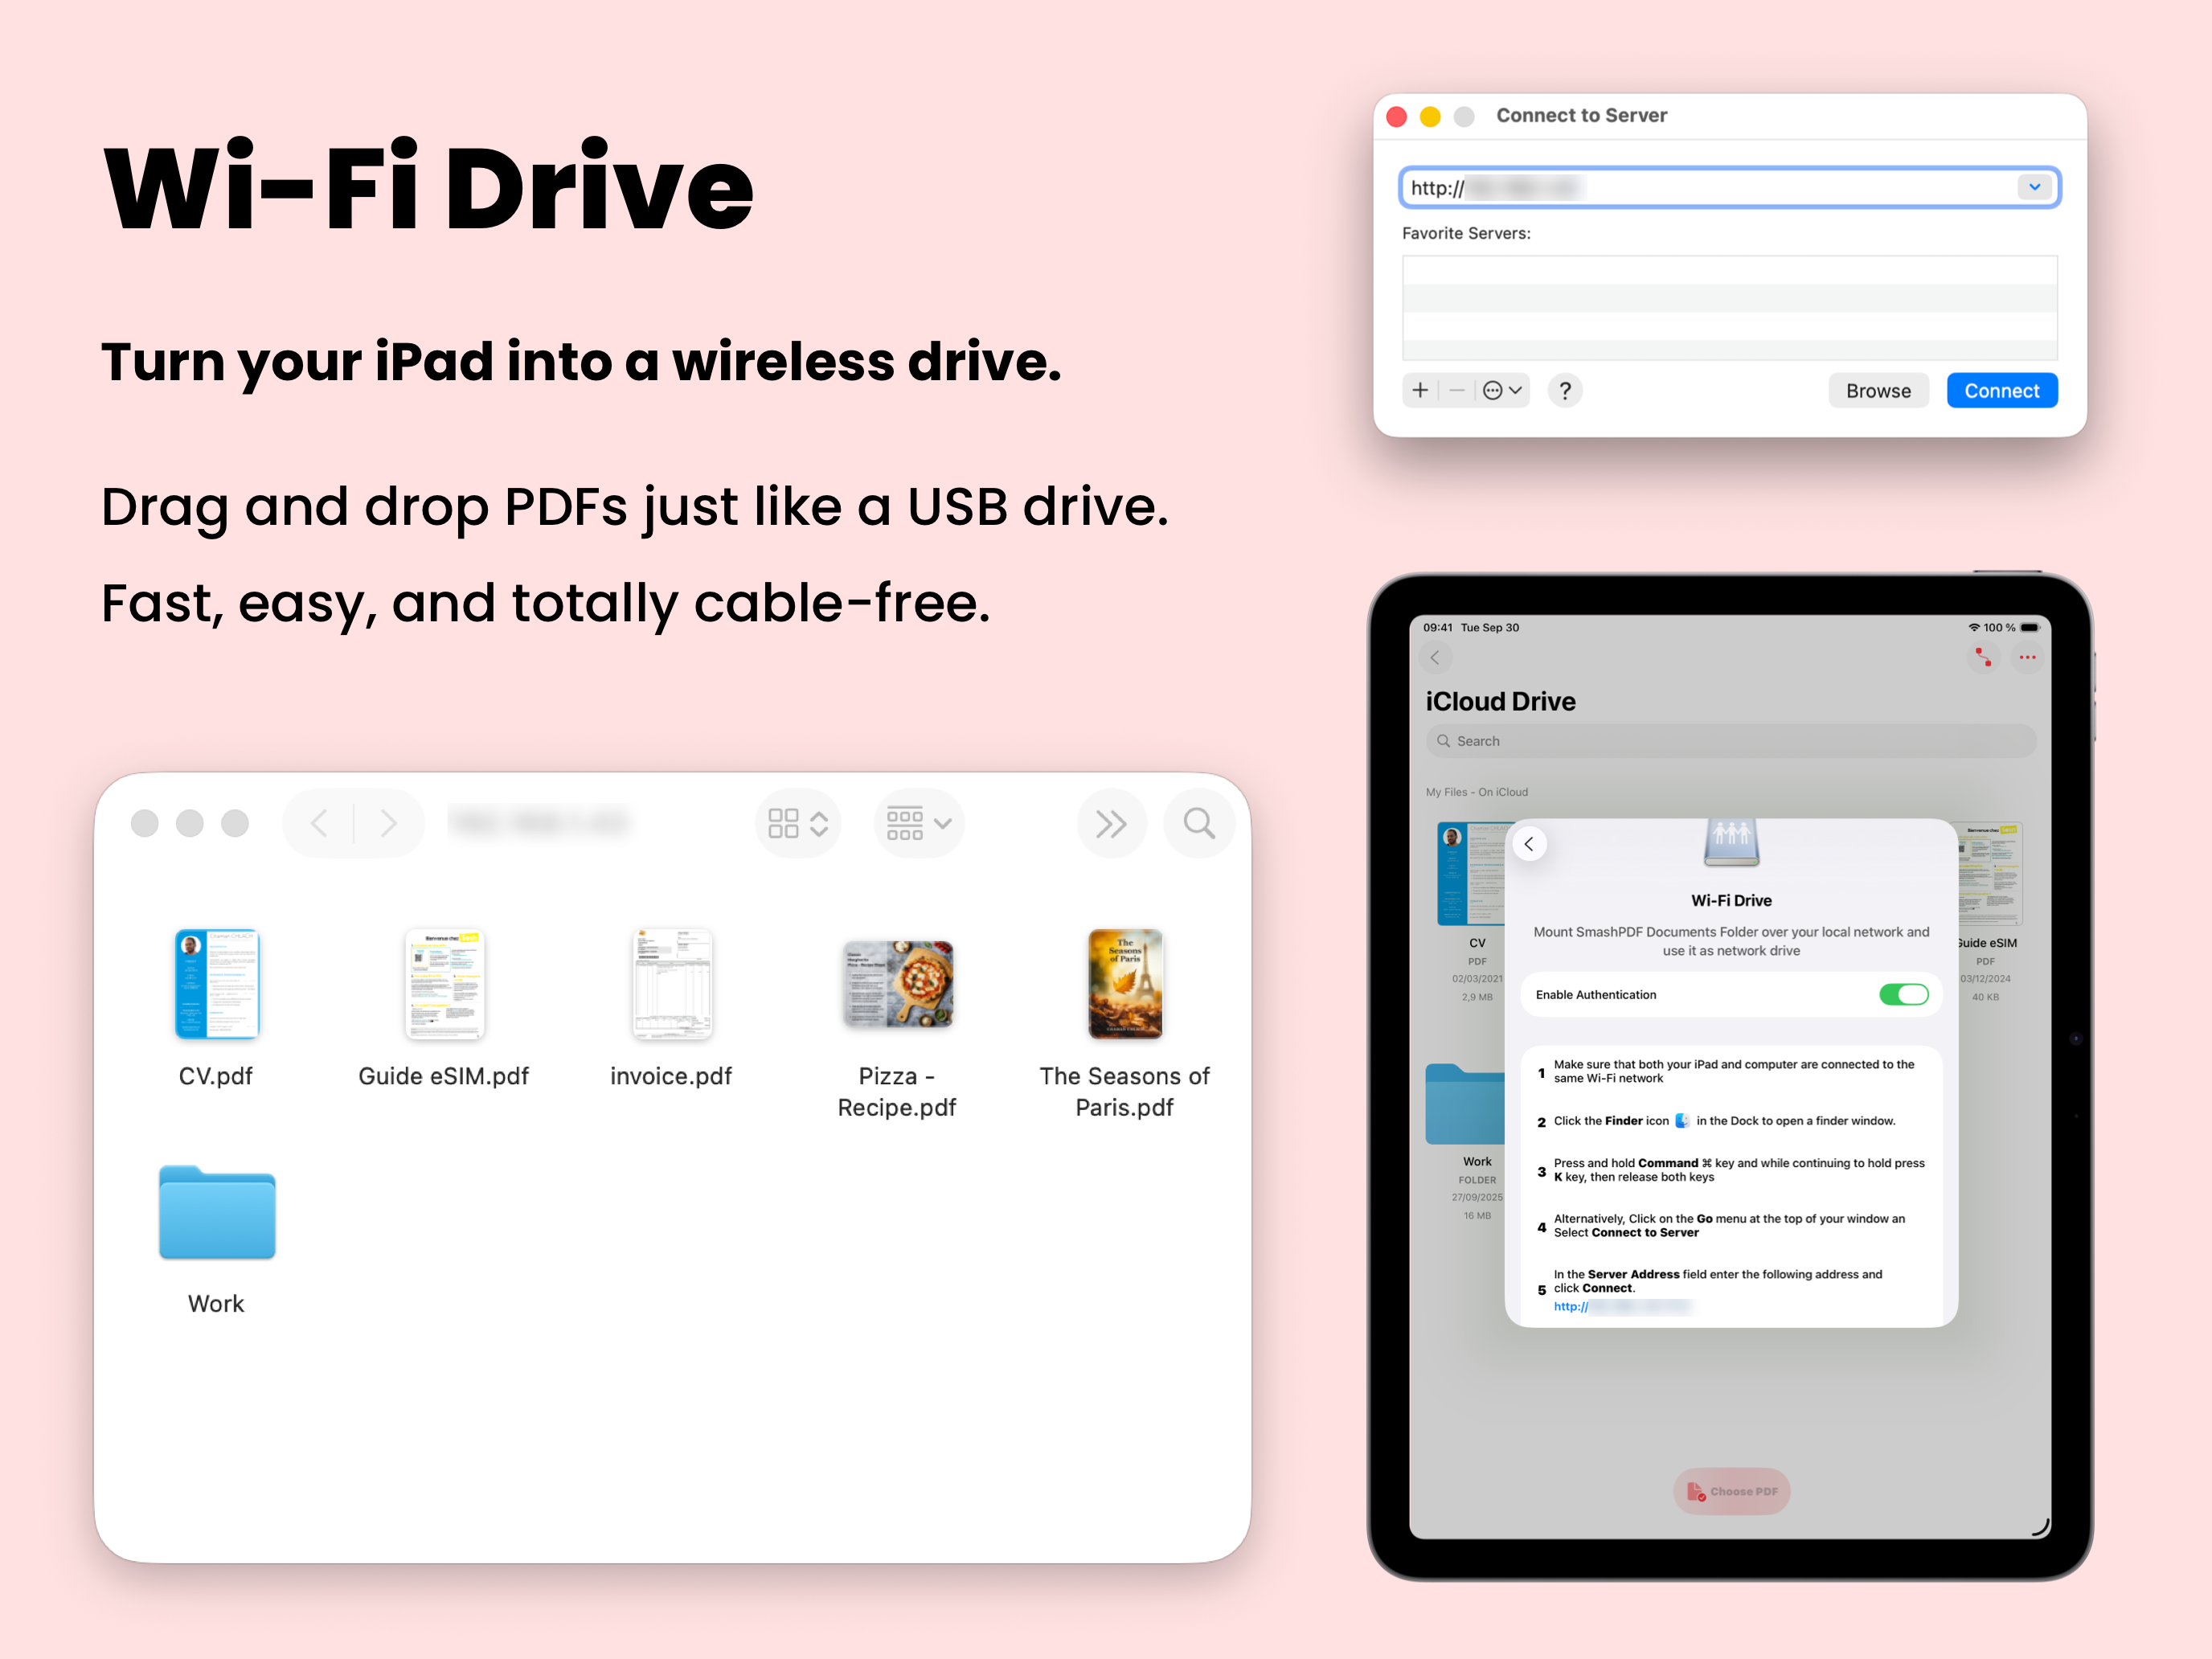Click the Finder search magnifier icon
This screenshot has height=1659, width=2212.
(1198, 823)
